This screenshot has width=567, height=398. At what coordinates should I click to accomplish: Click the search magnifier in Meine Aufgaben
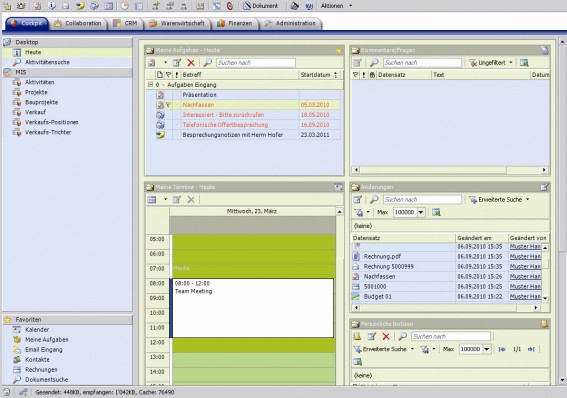[208, 63]
